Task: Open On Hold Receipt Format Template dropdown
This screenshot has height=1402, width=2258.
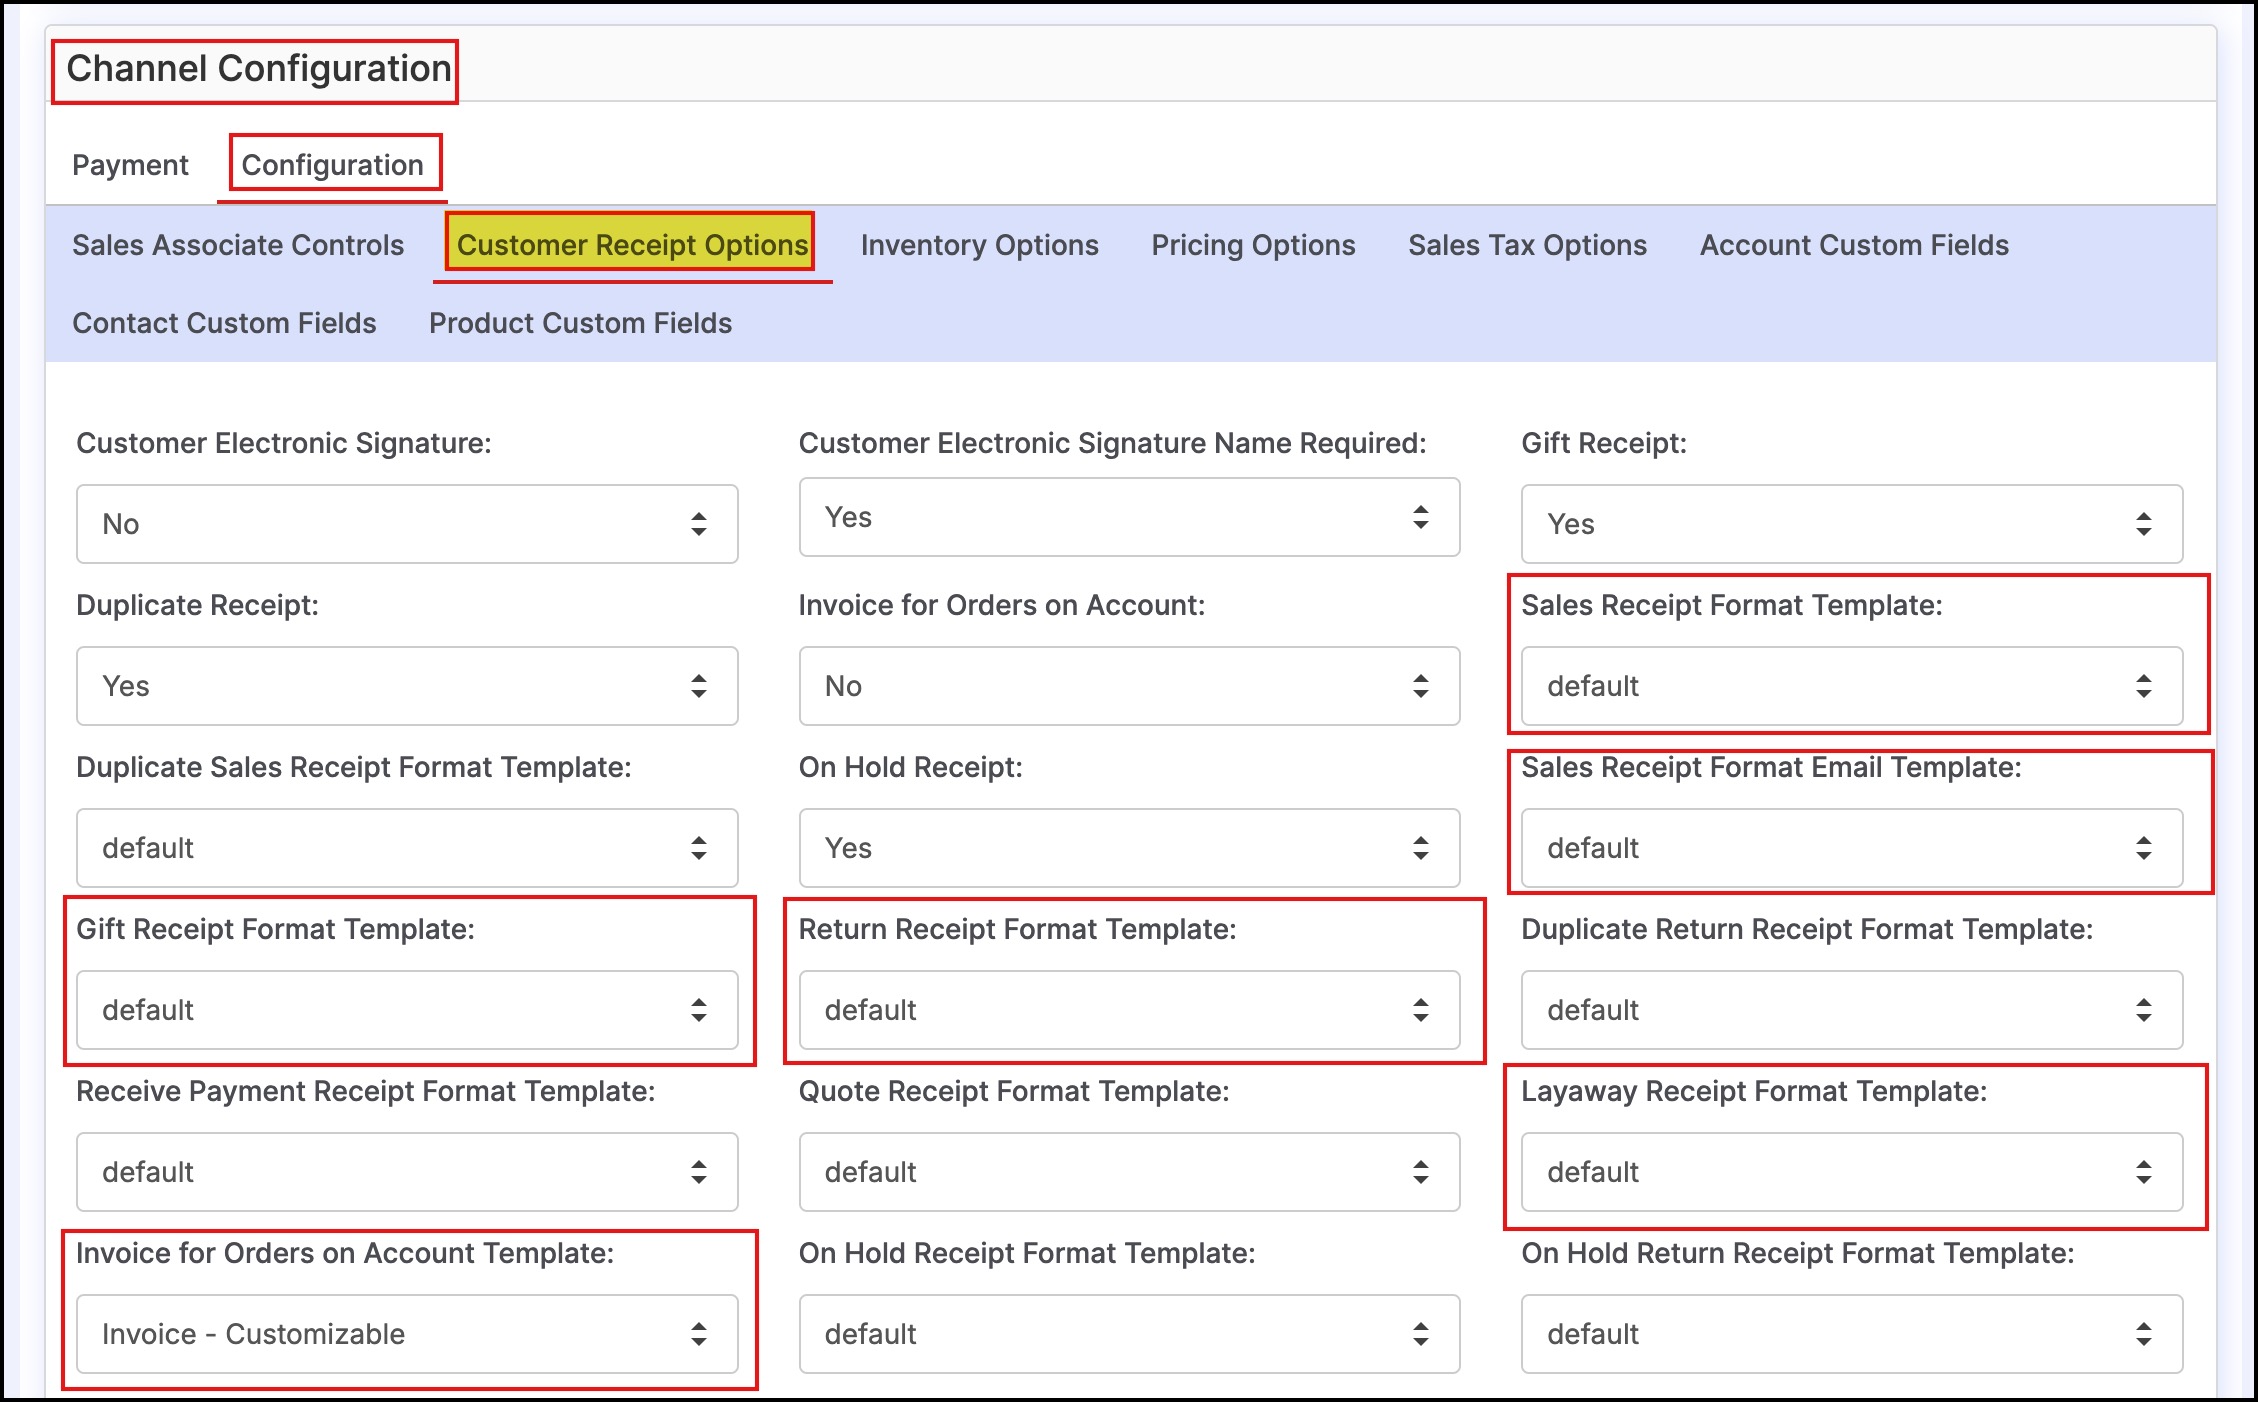Action: 1129,1334
